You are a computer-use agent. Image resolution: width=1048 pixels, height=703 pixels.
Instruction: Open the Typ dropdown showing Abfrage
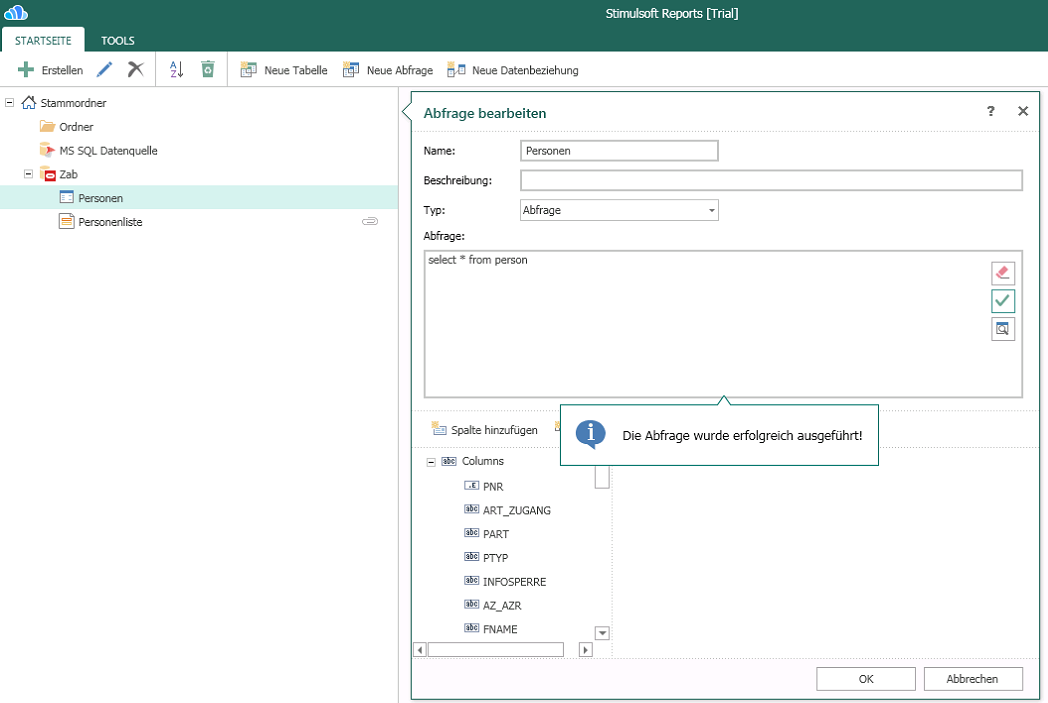pos(619,210)
